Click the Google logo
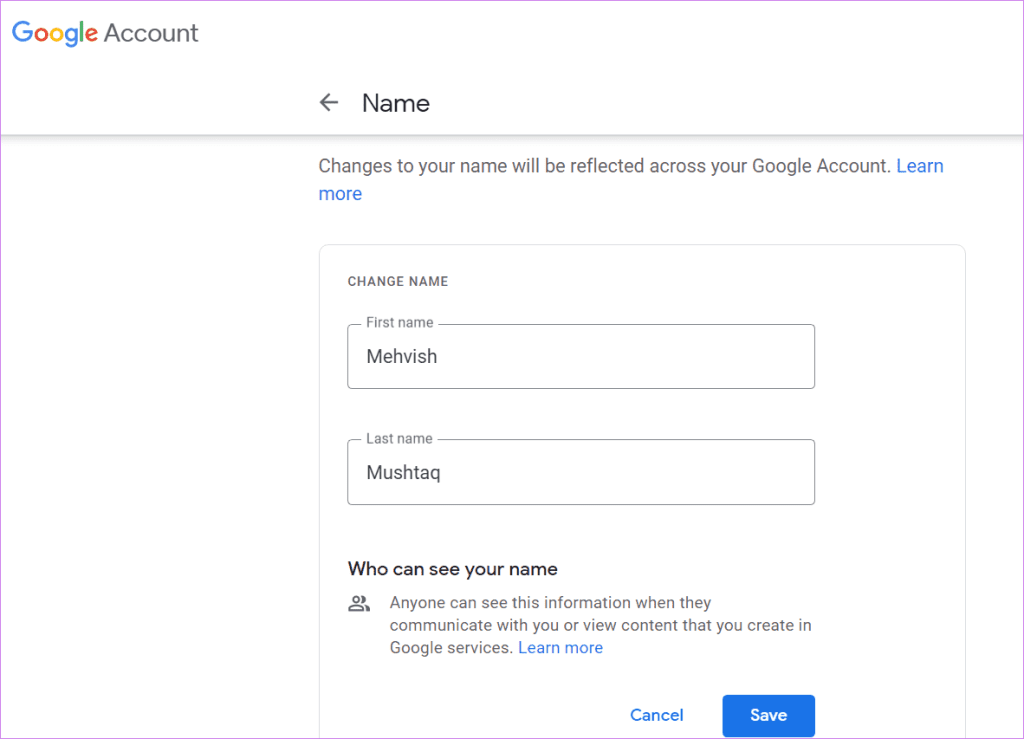1024x739 pixels. pyautogui.click(x=55, y=33)
